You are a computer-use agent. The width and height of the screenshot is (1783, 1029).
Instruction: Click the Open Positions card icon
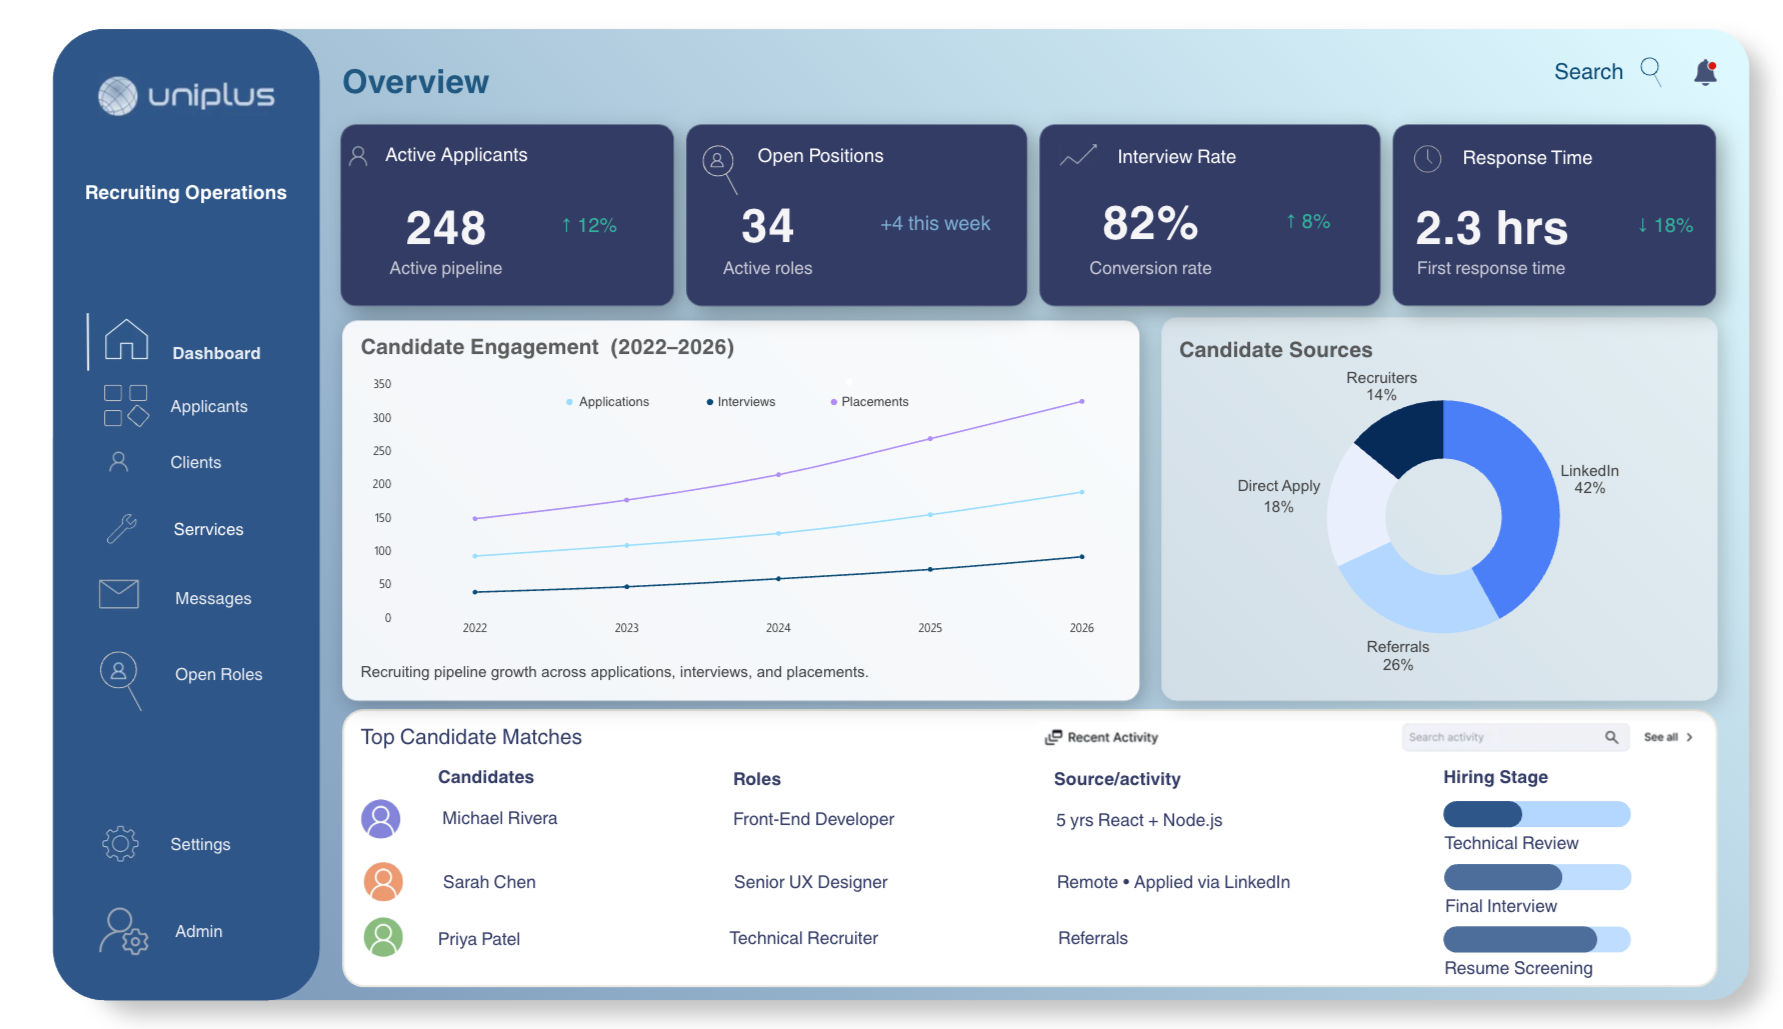point(720,168)
